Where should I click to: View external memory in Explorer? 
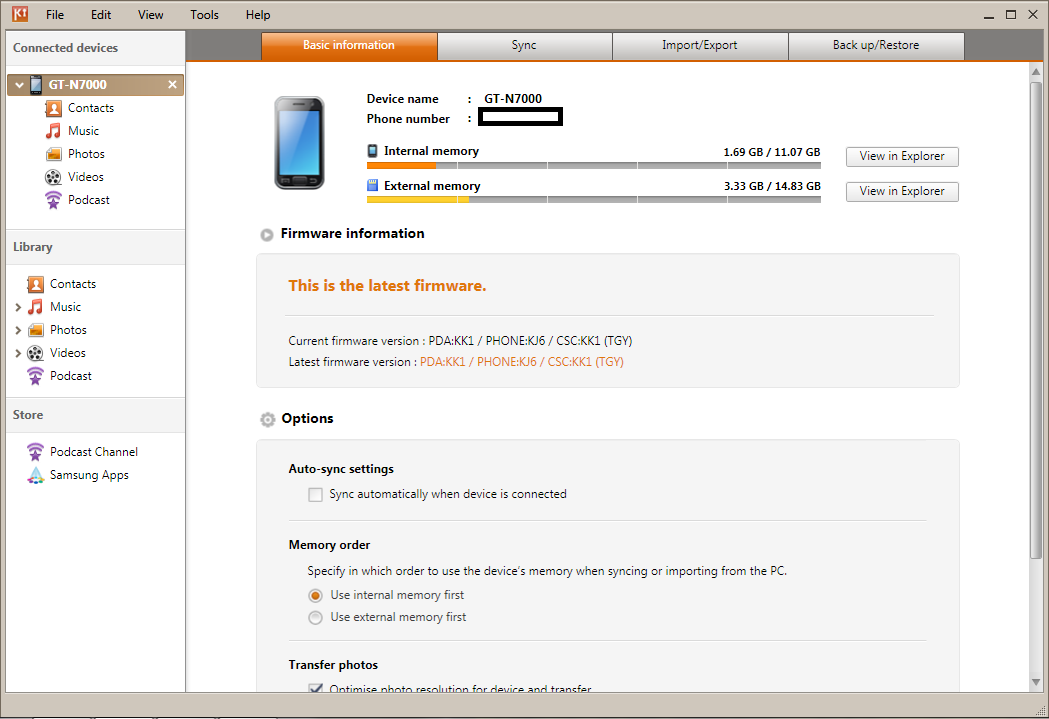[x=902, y=191]
